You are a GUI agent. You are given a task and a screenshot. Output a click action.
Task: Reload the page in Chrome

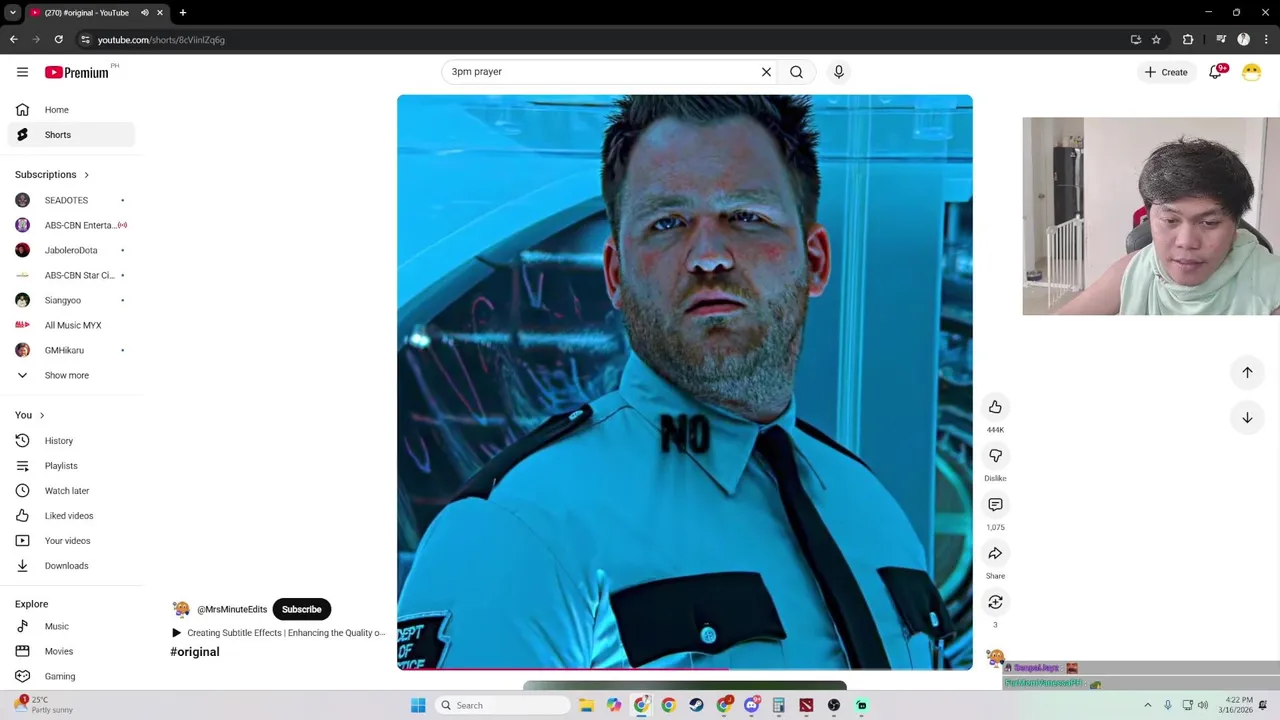pos(59,40)
